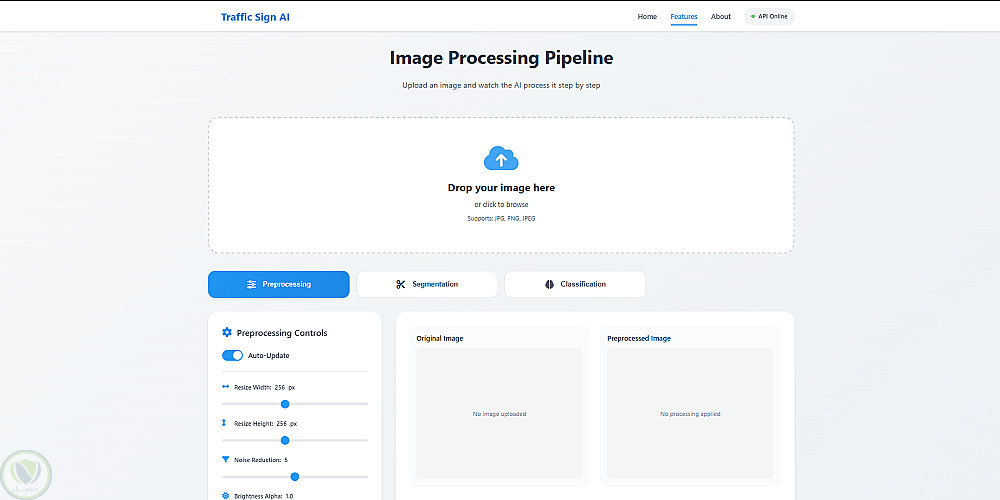The height and width of the screenshot is (500, 1000).
Task: Disable the Auto-Update toggle
Action: [x=232, y=355]
